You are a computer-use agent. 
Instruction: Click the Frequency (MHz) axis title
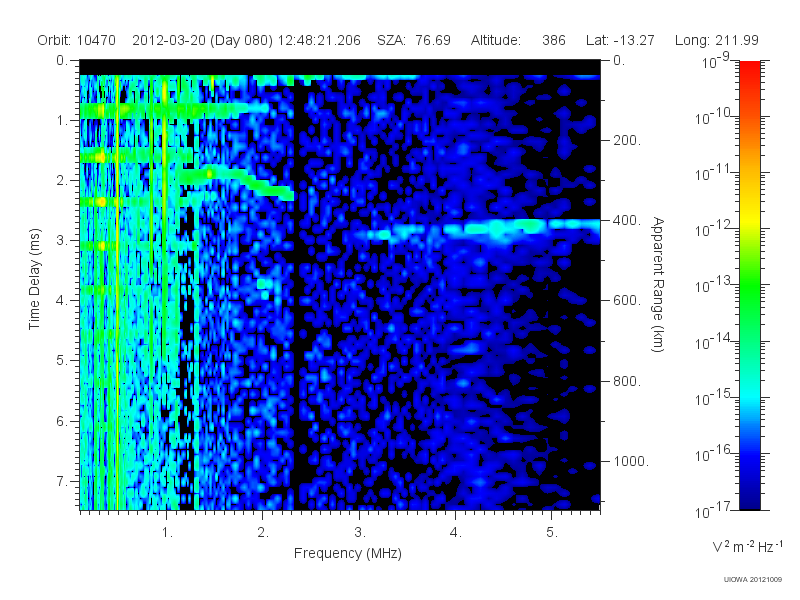tap(348, 553)
